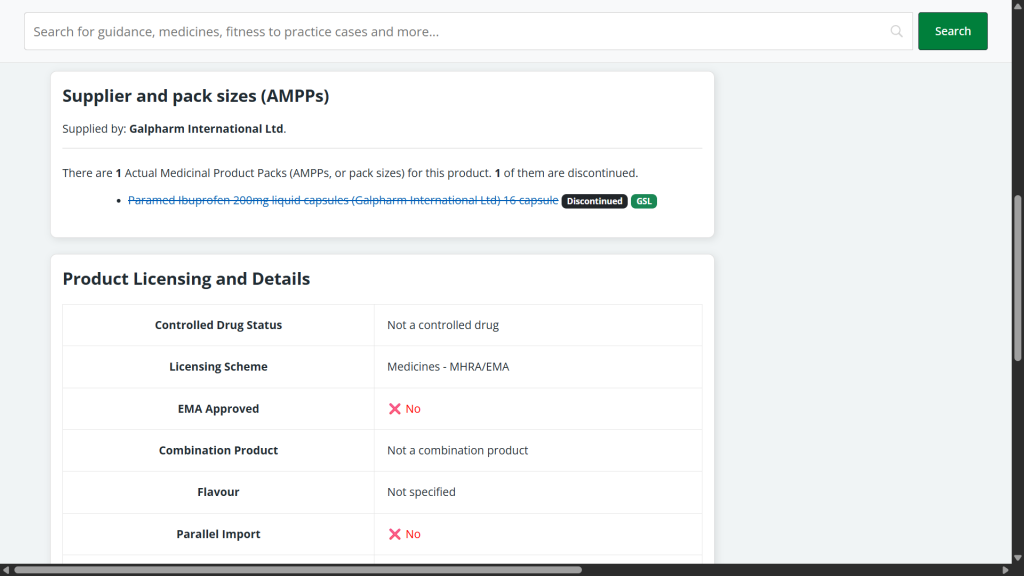Image resolution: width=1024 pixels, height=576 pixels.
Task: Click the horizontal scrollbar track right of thumb
Action: (800, 570)
